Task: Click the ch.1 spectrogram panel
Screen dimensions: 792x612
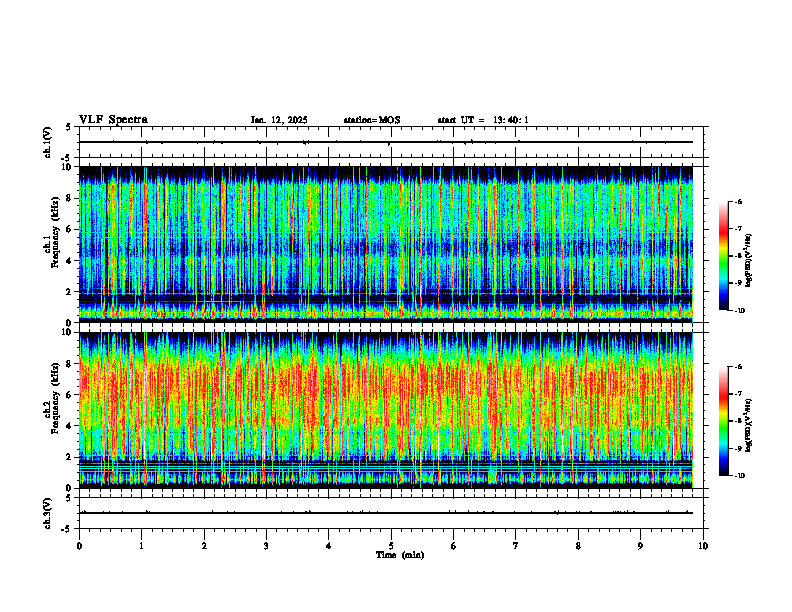Action: coord(386,244)
